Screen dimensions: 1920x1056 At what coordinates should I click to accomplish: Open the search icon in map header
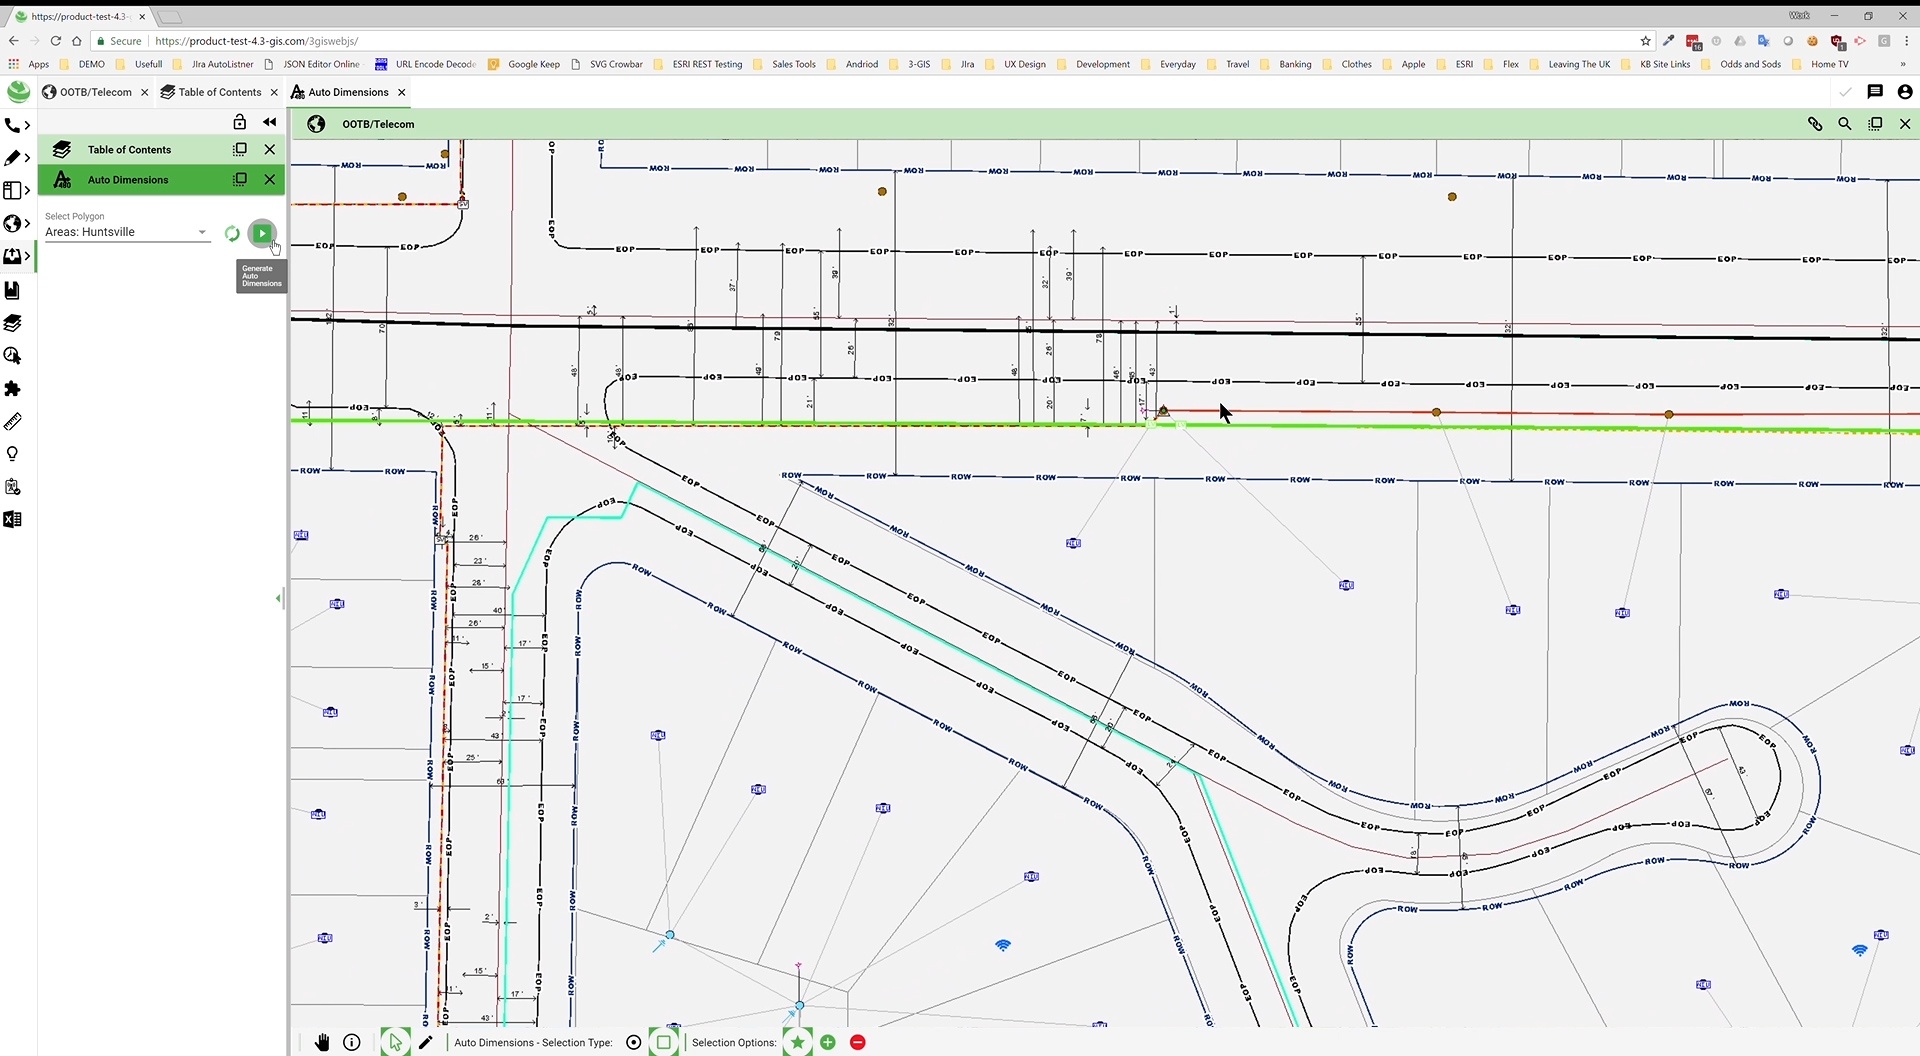pos(1845,124)
